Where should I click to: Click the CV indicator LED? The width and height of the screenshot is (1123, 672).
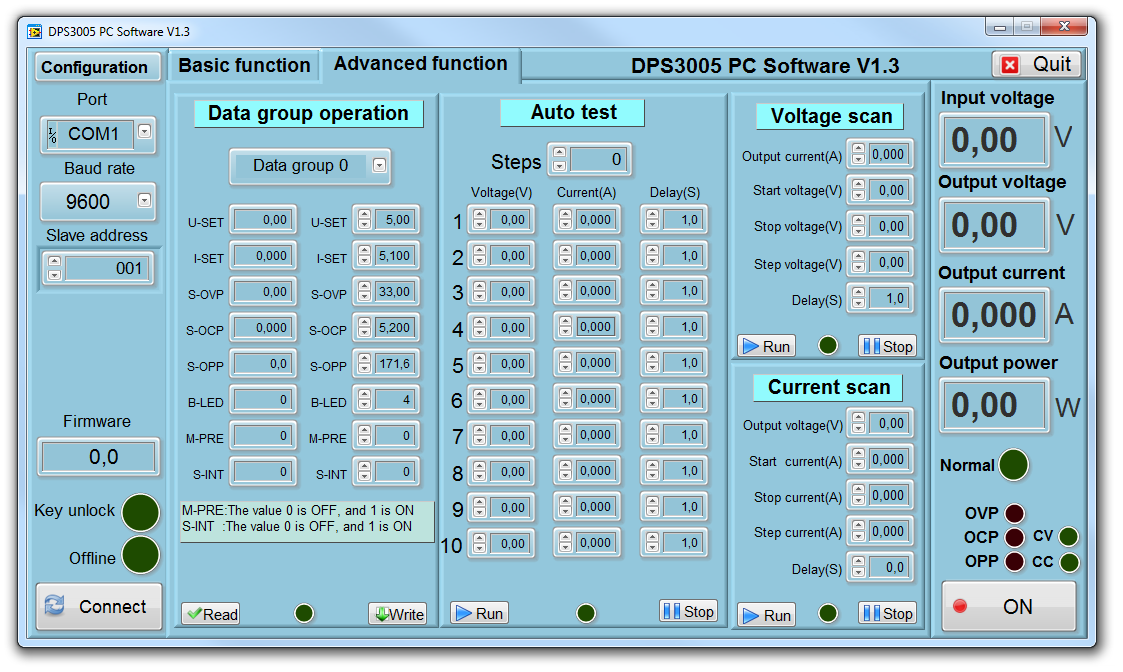click(x=1069, y=537)
